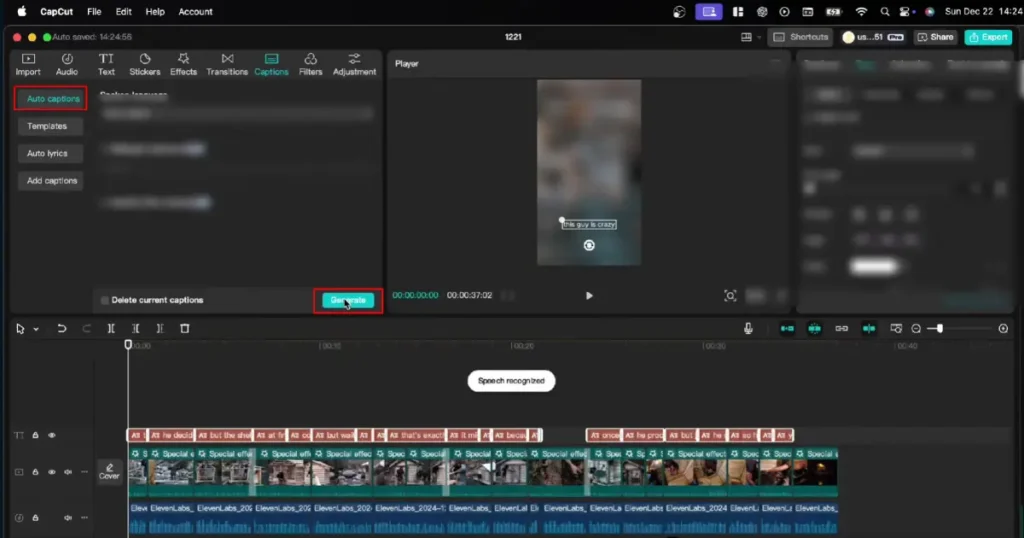Toggle full-screen preview icon in Player

(x=730, y=296)
